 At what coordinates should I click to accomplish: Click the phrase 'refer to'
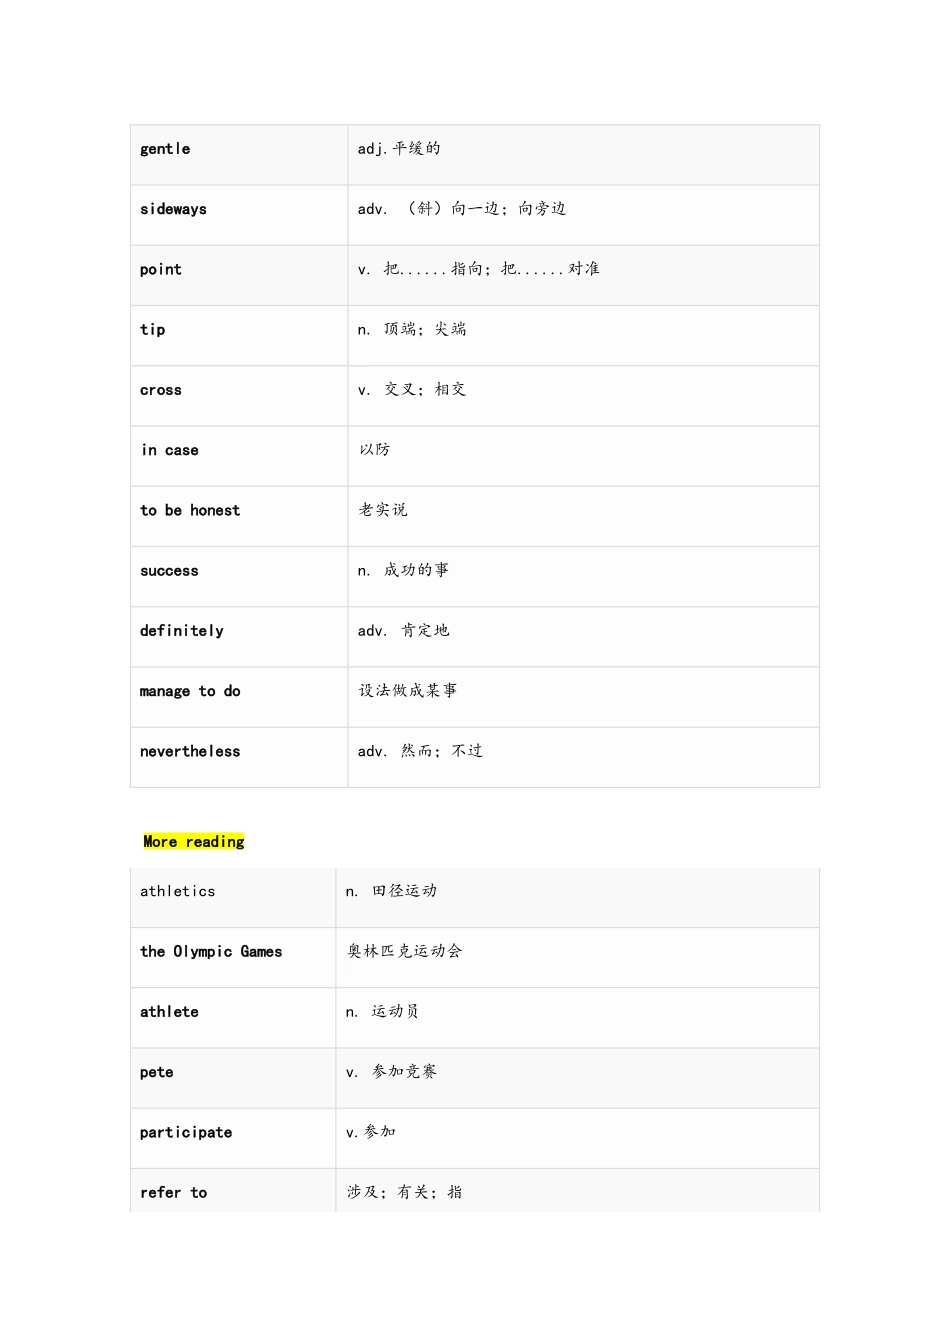pyautogui.click(x=174, y=1193)
